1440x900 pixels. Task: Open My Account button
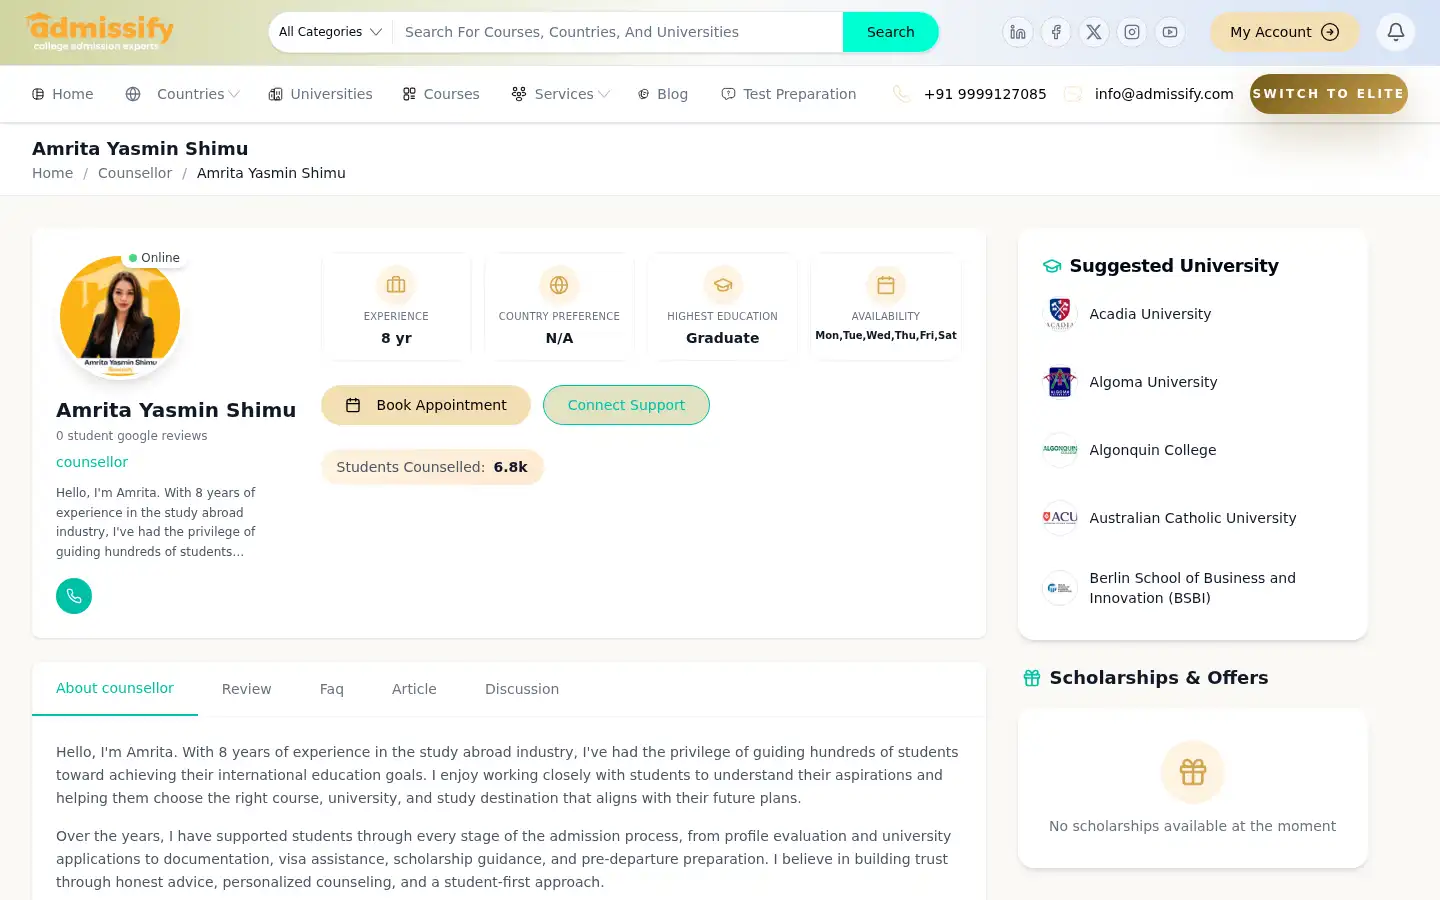pos(1284,32)
